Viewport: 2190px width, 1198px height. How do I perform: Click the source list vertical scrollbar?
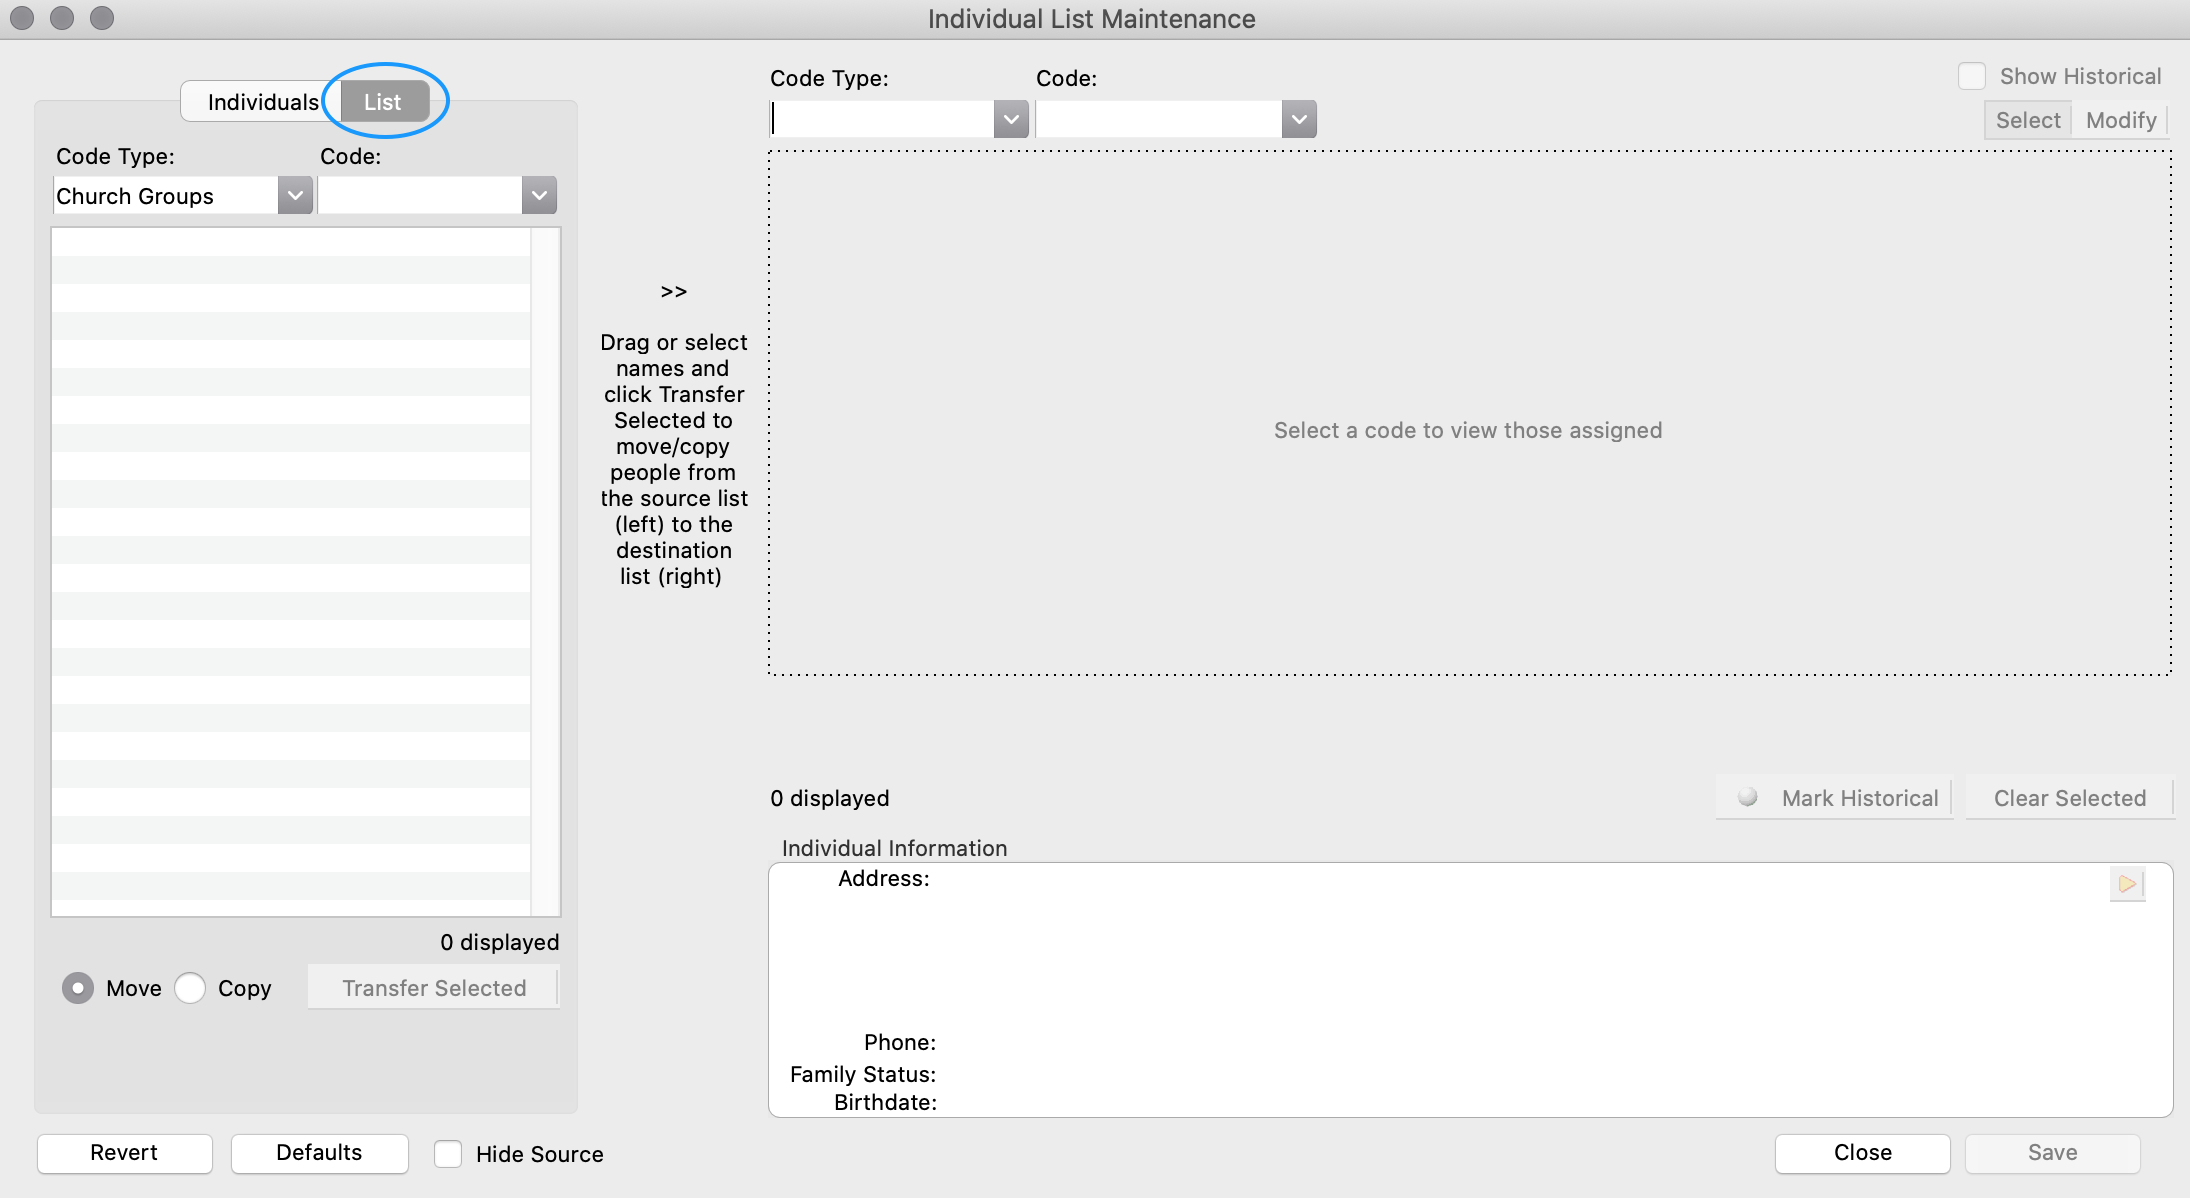coord(546,570)
